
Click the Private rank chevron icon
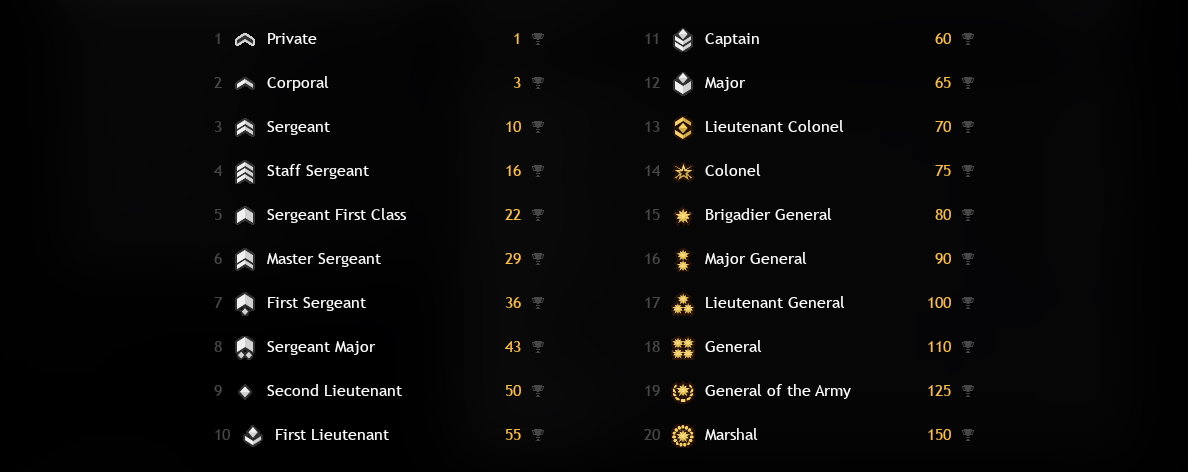(x=245, y=39)
